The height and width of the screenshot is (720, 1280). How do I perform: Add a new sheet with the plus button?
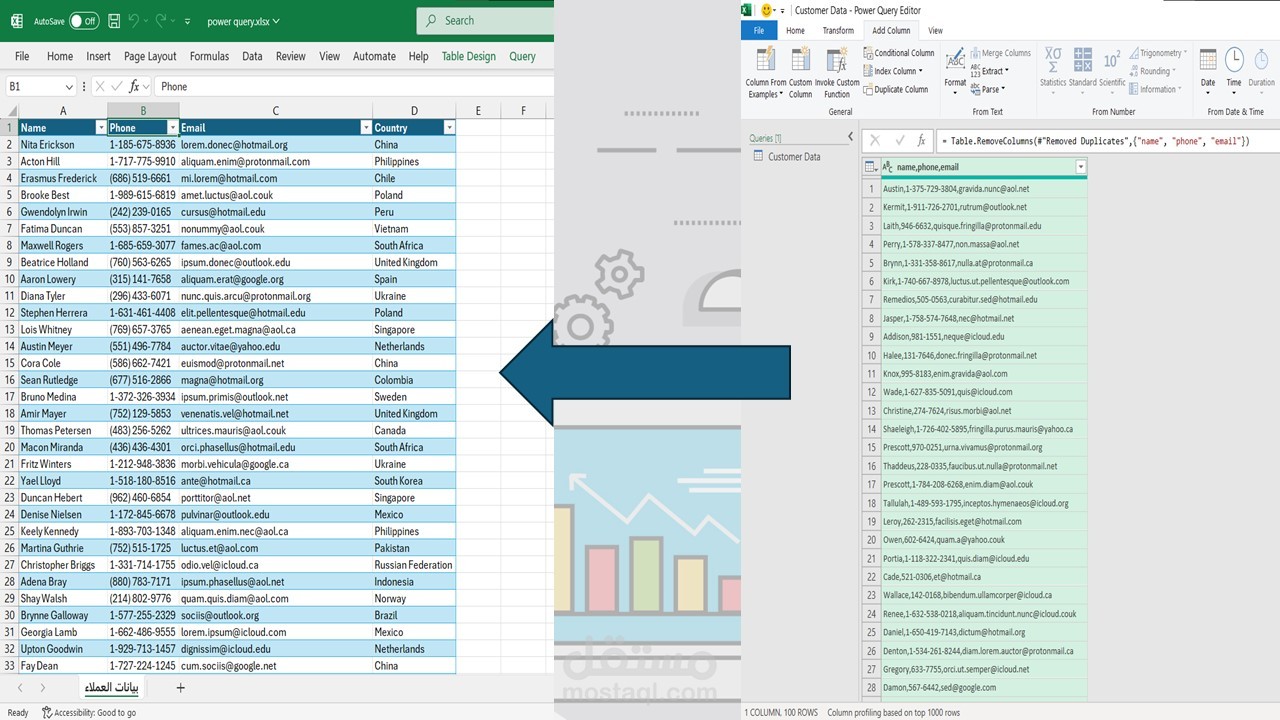click(181, 688)
